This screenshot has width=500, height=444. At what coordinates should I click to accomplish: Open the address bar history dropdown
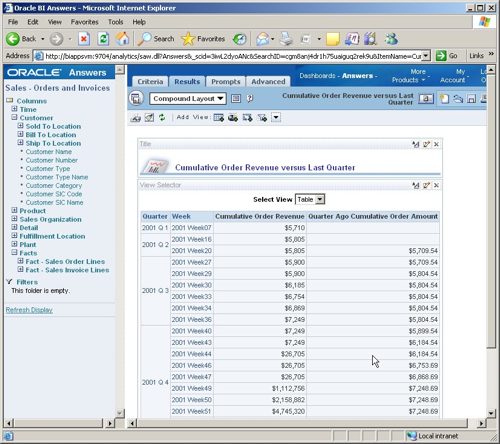(x=426, y=56)
